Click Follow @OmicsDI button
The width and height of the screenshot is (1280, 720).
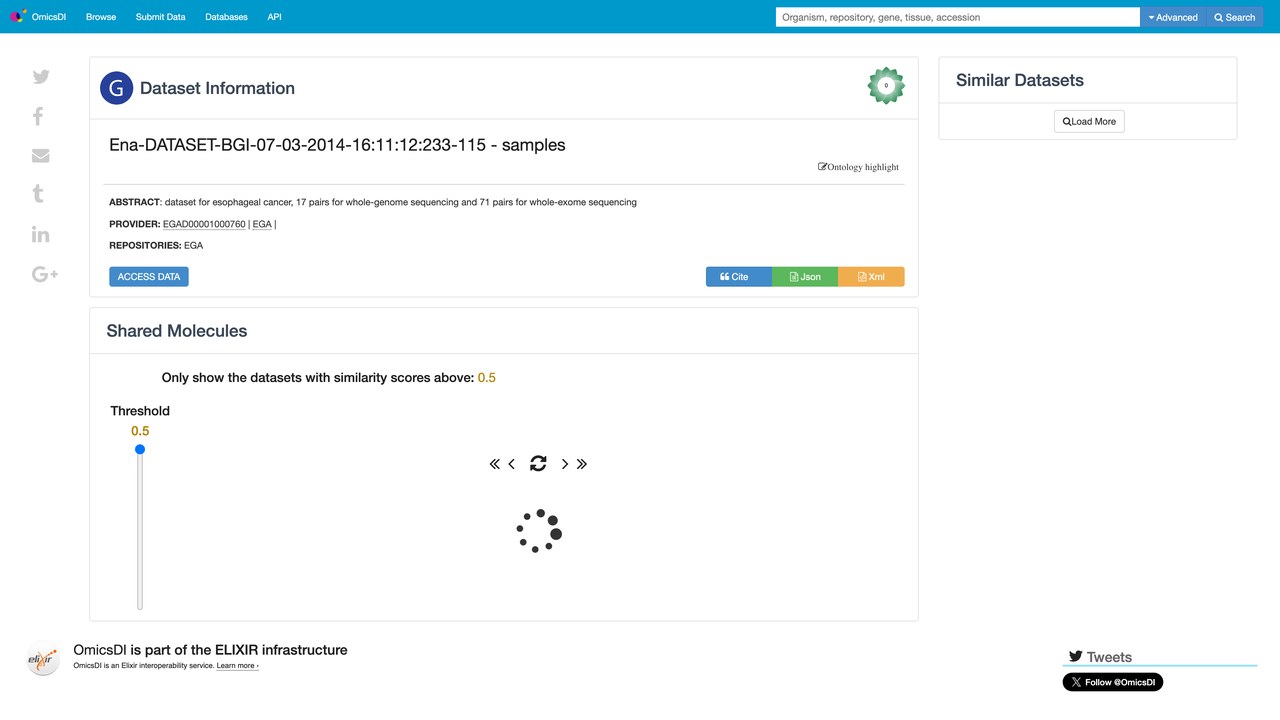point(1113,682)
